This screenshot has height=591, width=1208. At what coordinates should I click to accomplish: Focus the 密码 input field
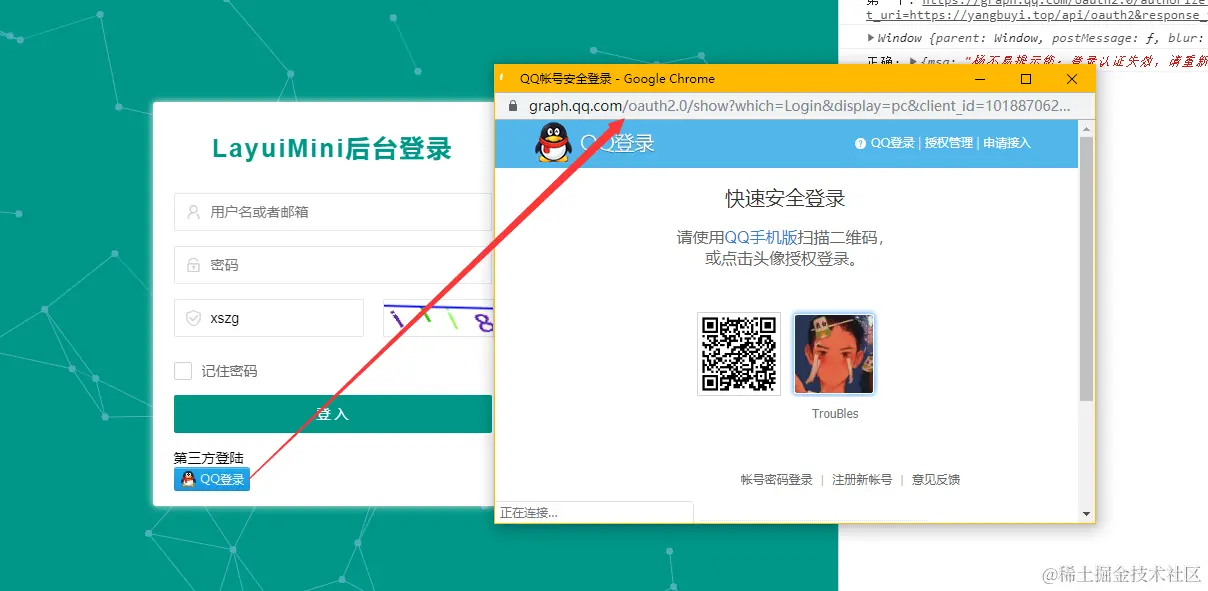tap(333, 265)
